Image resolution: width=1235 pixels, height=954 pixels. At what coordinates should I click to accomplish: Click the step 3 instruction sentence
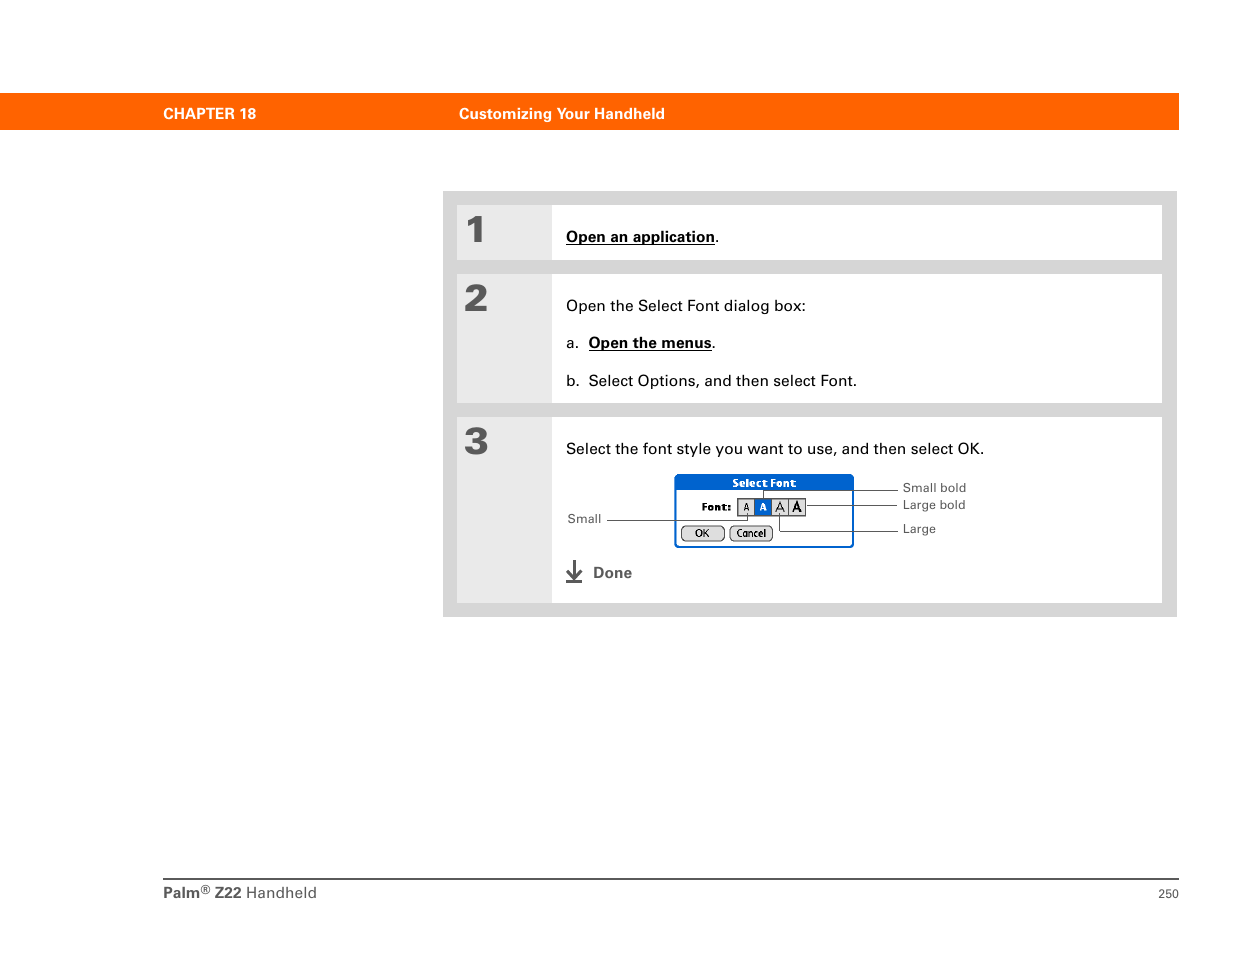pos(775,449)
